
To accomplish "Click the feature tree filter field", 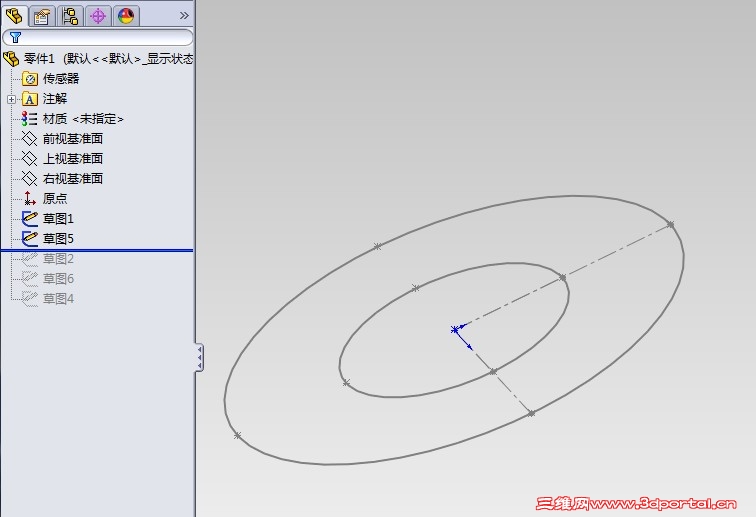I will coord(97,37).
